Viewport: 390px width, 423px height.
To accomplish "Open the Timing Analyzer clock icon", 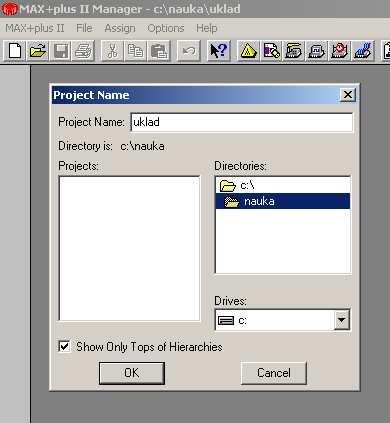I will [x=340, y=51].
